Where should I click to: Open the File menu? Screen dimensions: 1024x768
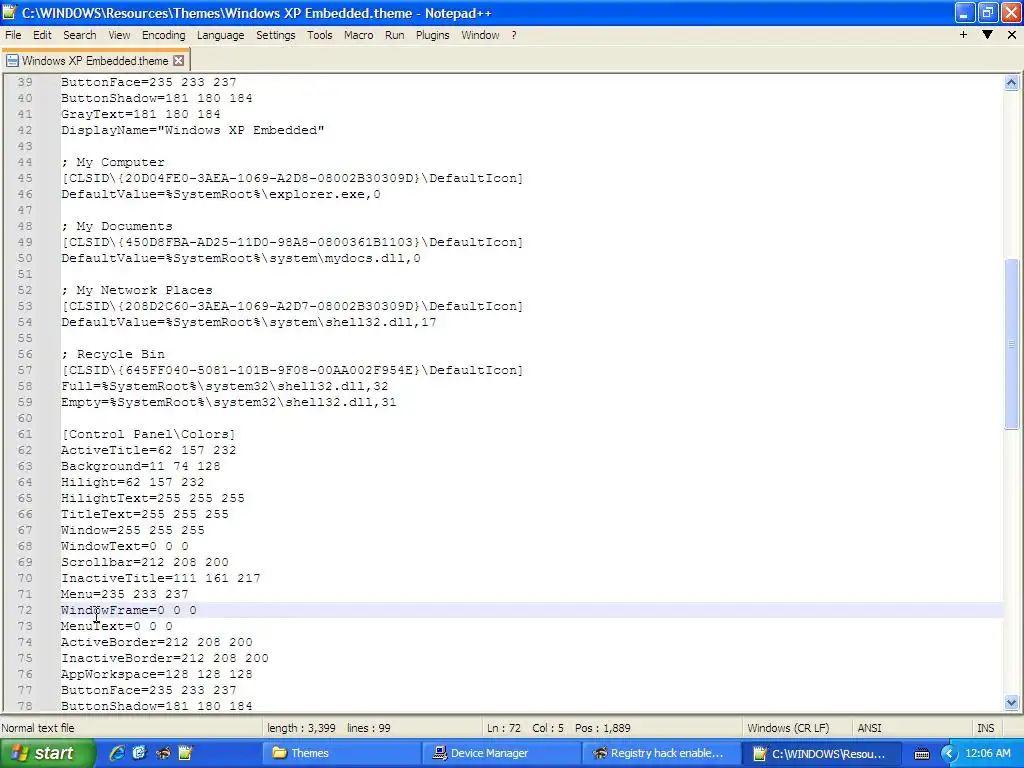[x=13, y=35]
